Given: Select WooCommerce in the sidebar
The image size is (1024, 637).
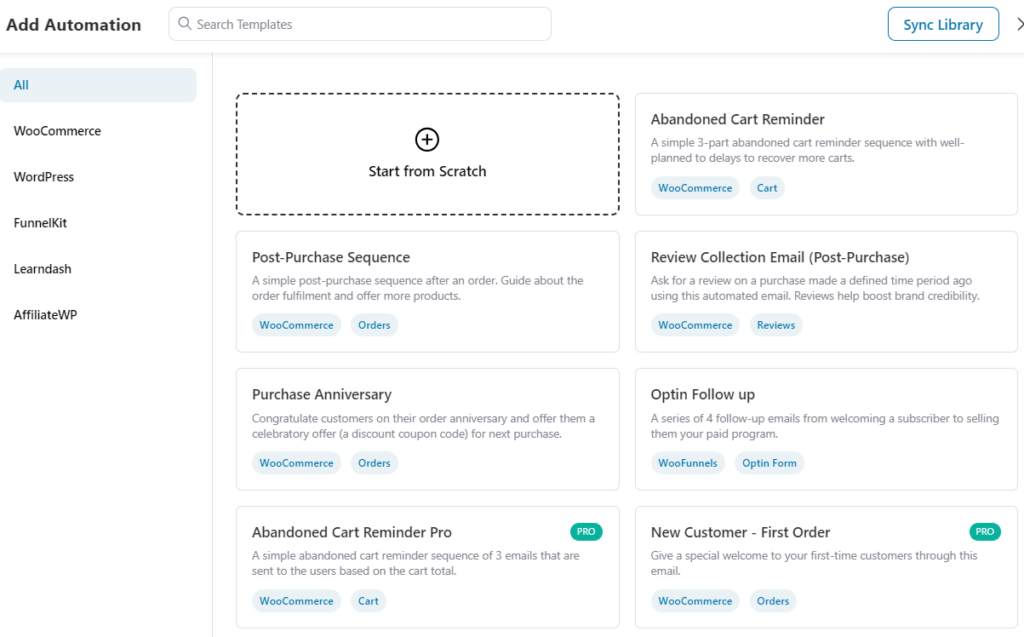Looking at the screenshot, I should pos(57,131).
